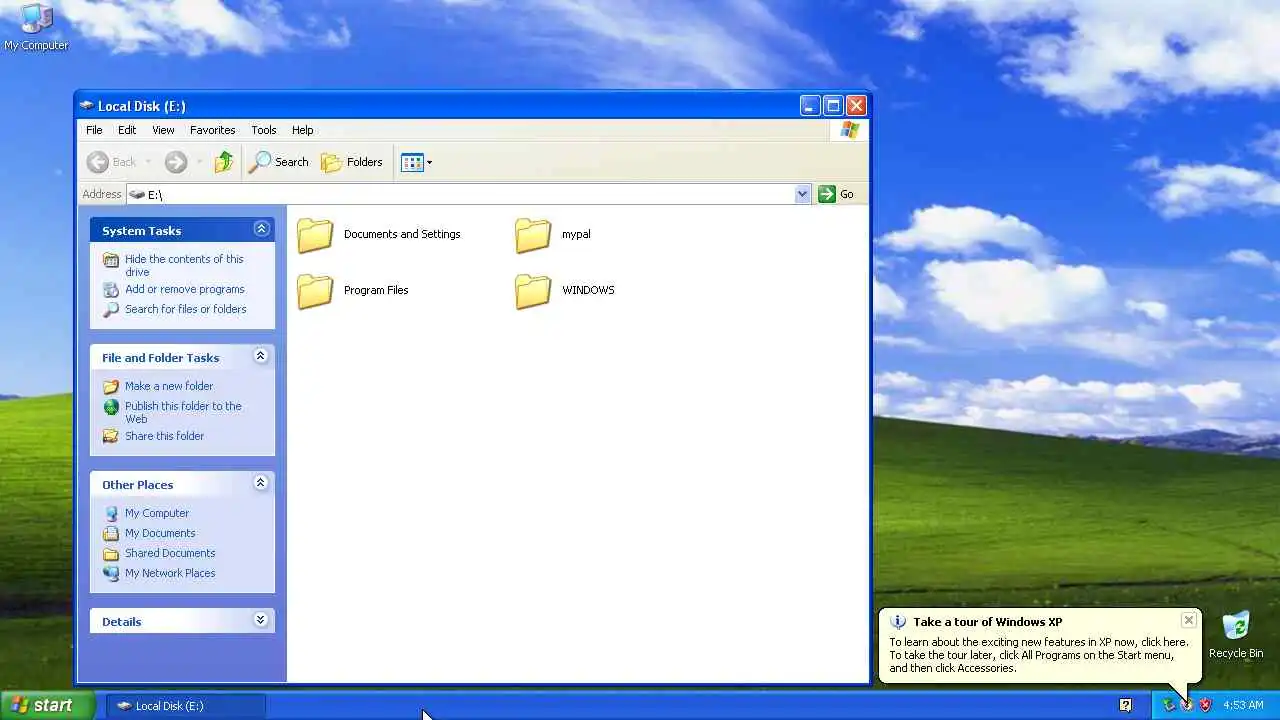This screenshot has width=1280, height=720.
Task: Click the Safely Remove Hardware tray icon
Action: coord(1168,705)
